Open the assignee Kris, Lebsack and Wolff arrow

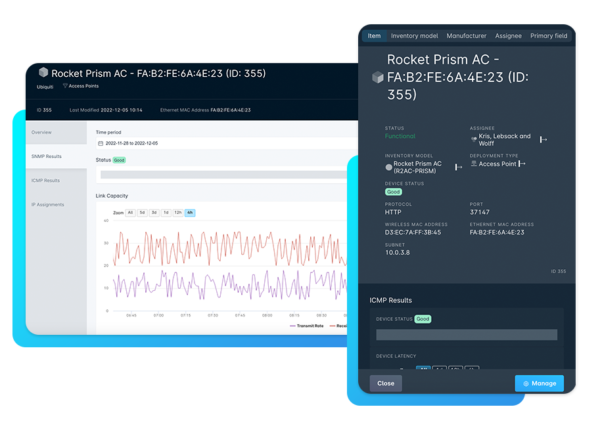[543, 140]
